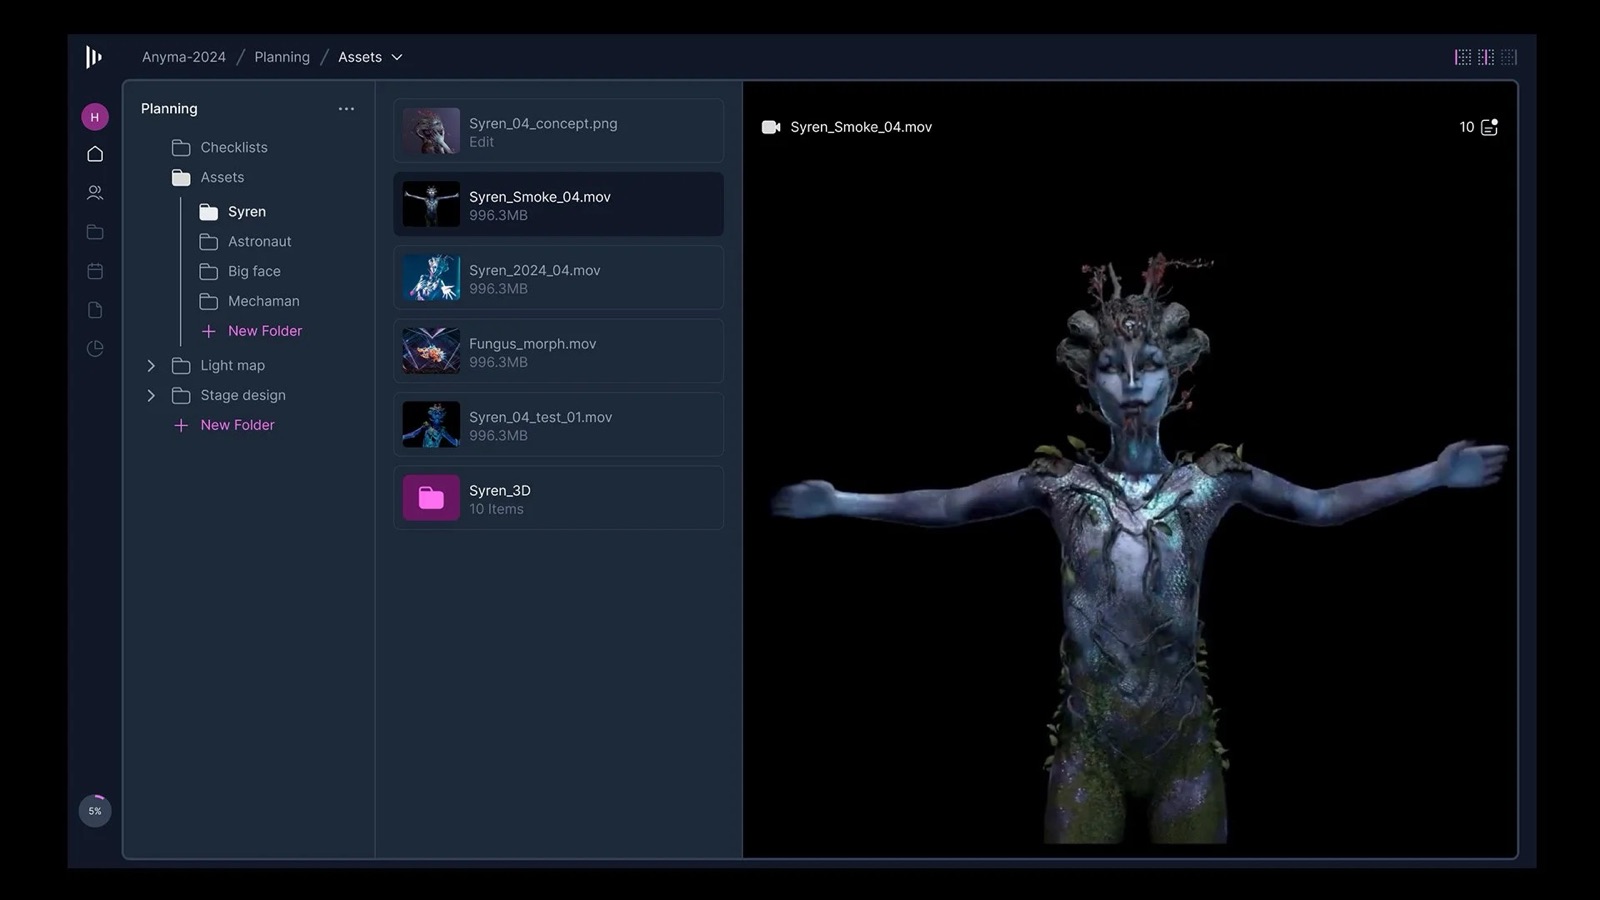
Task: Open the documents icon in left sidebar
Action: point(95,310)
